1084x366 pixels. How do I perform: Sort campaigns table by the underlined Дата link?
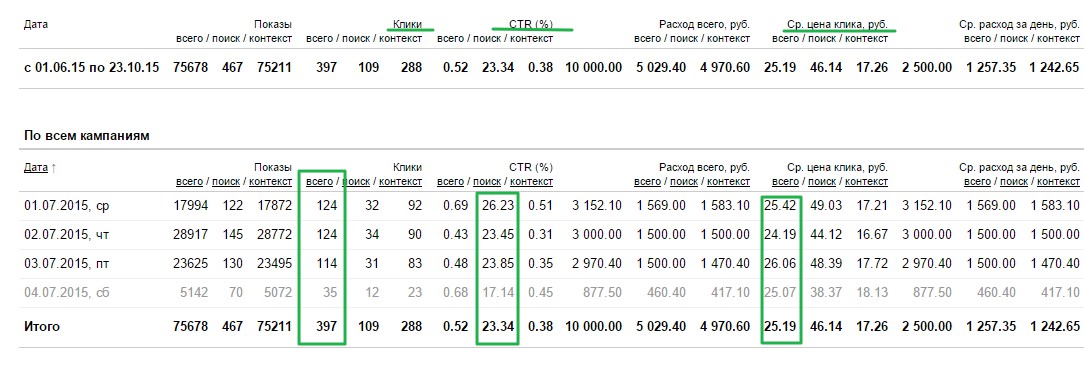coord(36,167)
